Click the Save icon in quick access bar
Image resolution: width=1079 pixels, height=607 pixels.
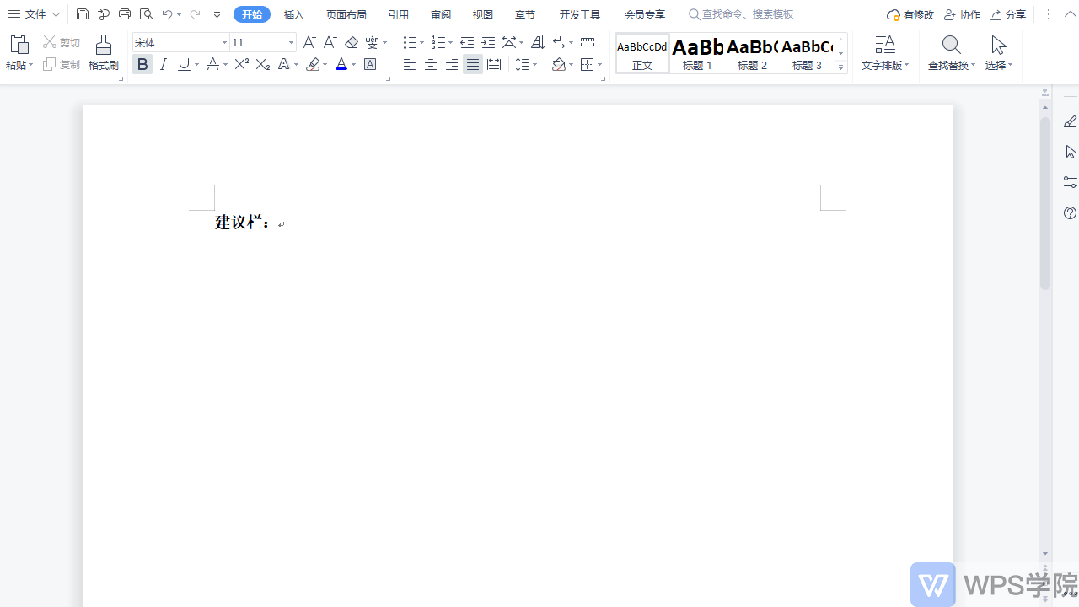pos(83,14)
